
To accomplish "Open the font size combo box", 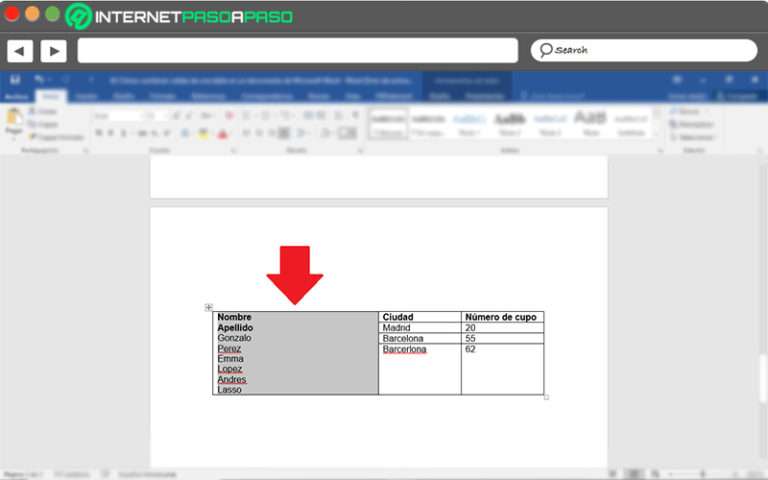I will (156, 116).
